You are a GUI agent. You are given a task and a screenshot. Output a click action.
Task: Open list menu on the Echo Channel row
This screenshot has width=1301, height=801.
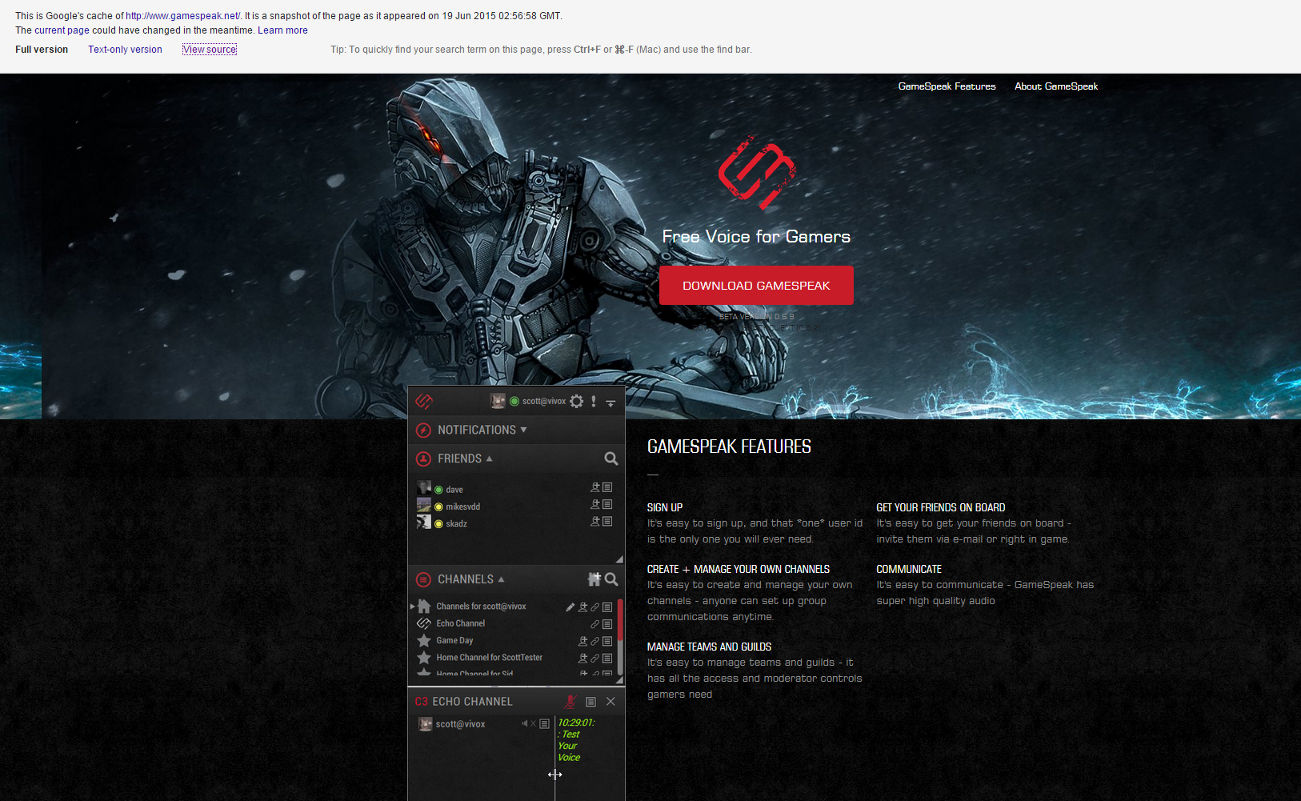(607, 624)
